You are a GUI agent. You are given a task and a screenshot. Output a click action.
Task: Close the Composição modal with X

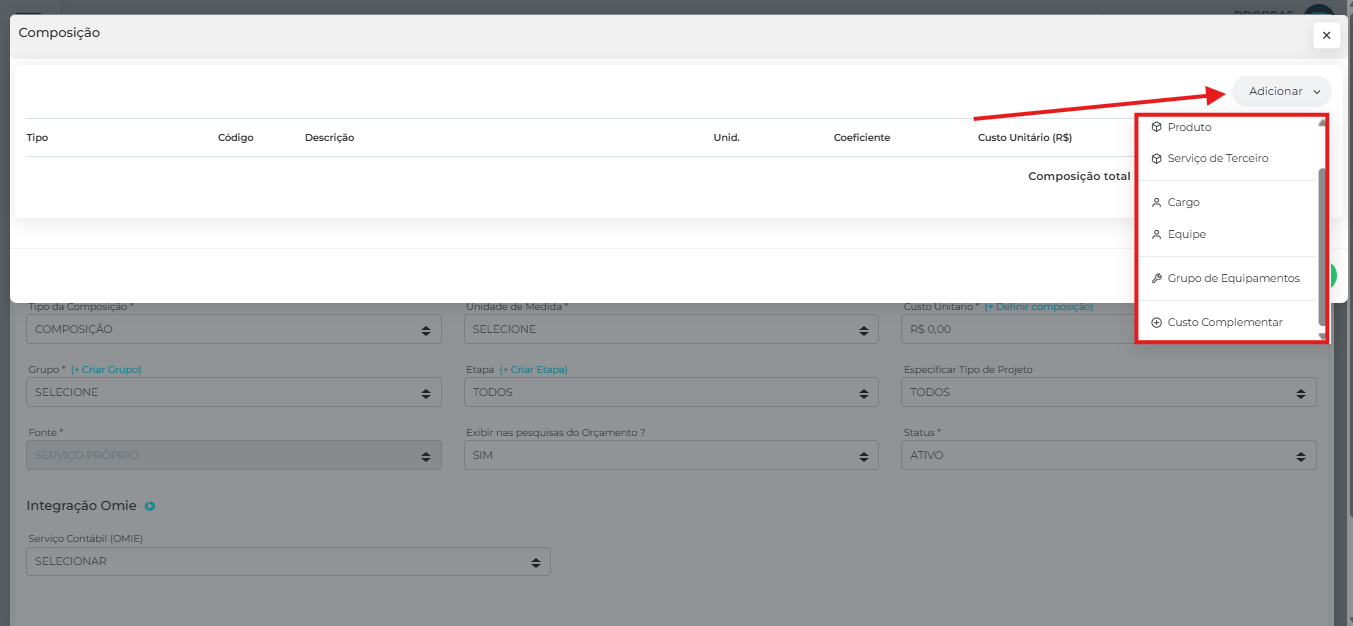point(1326,35)
